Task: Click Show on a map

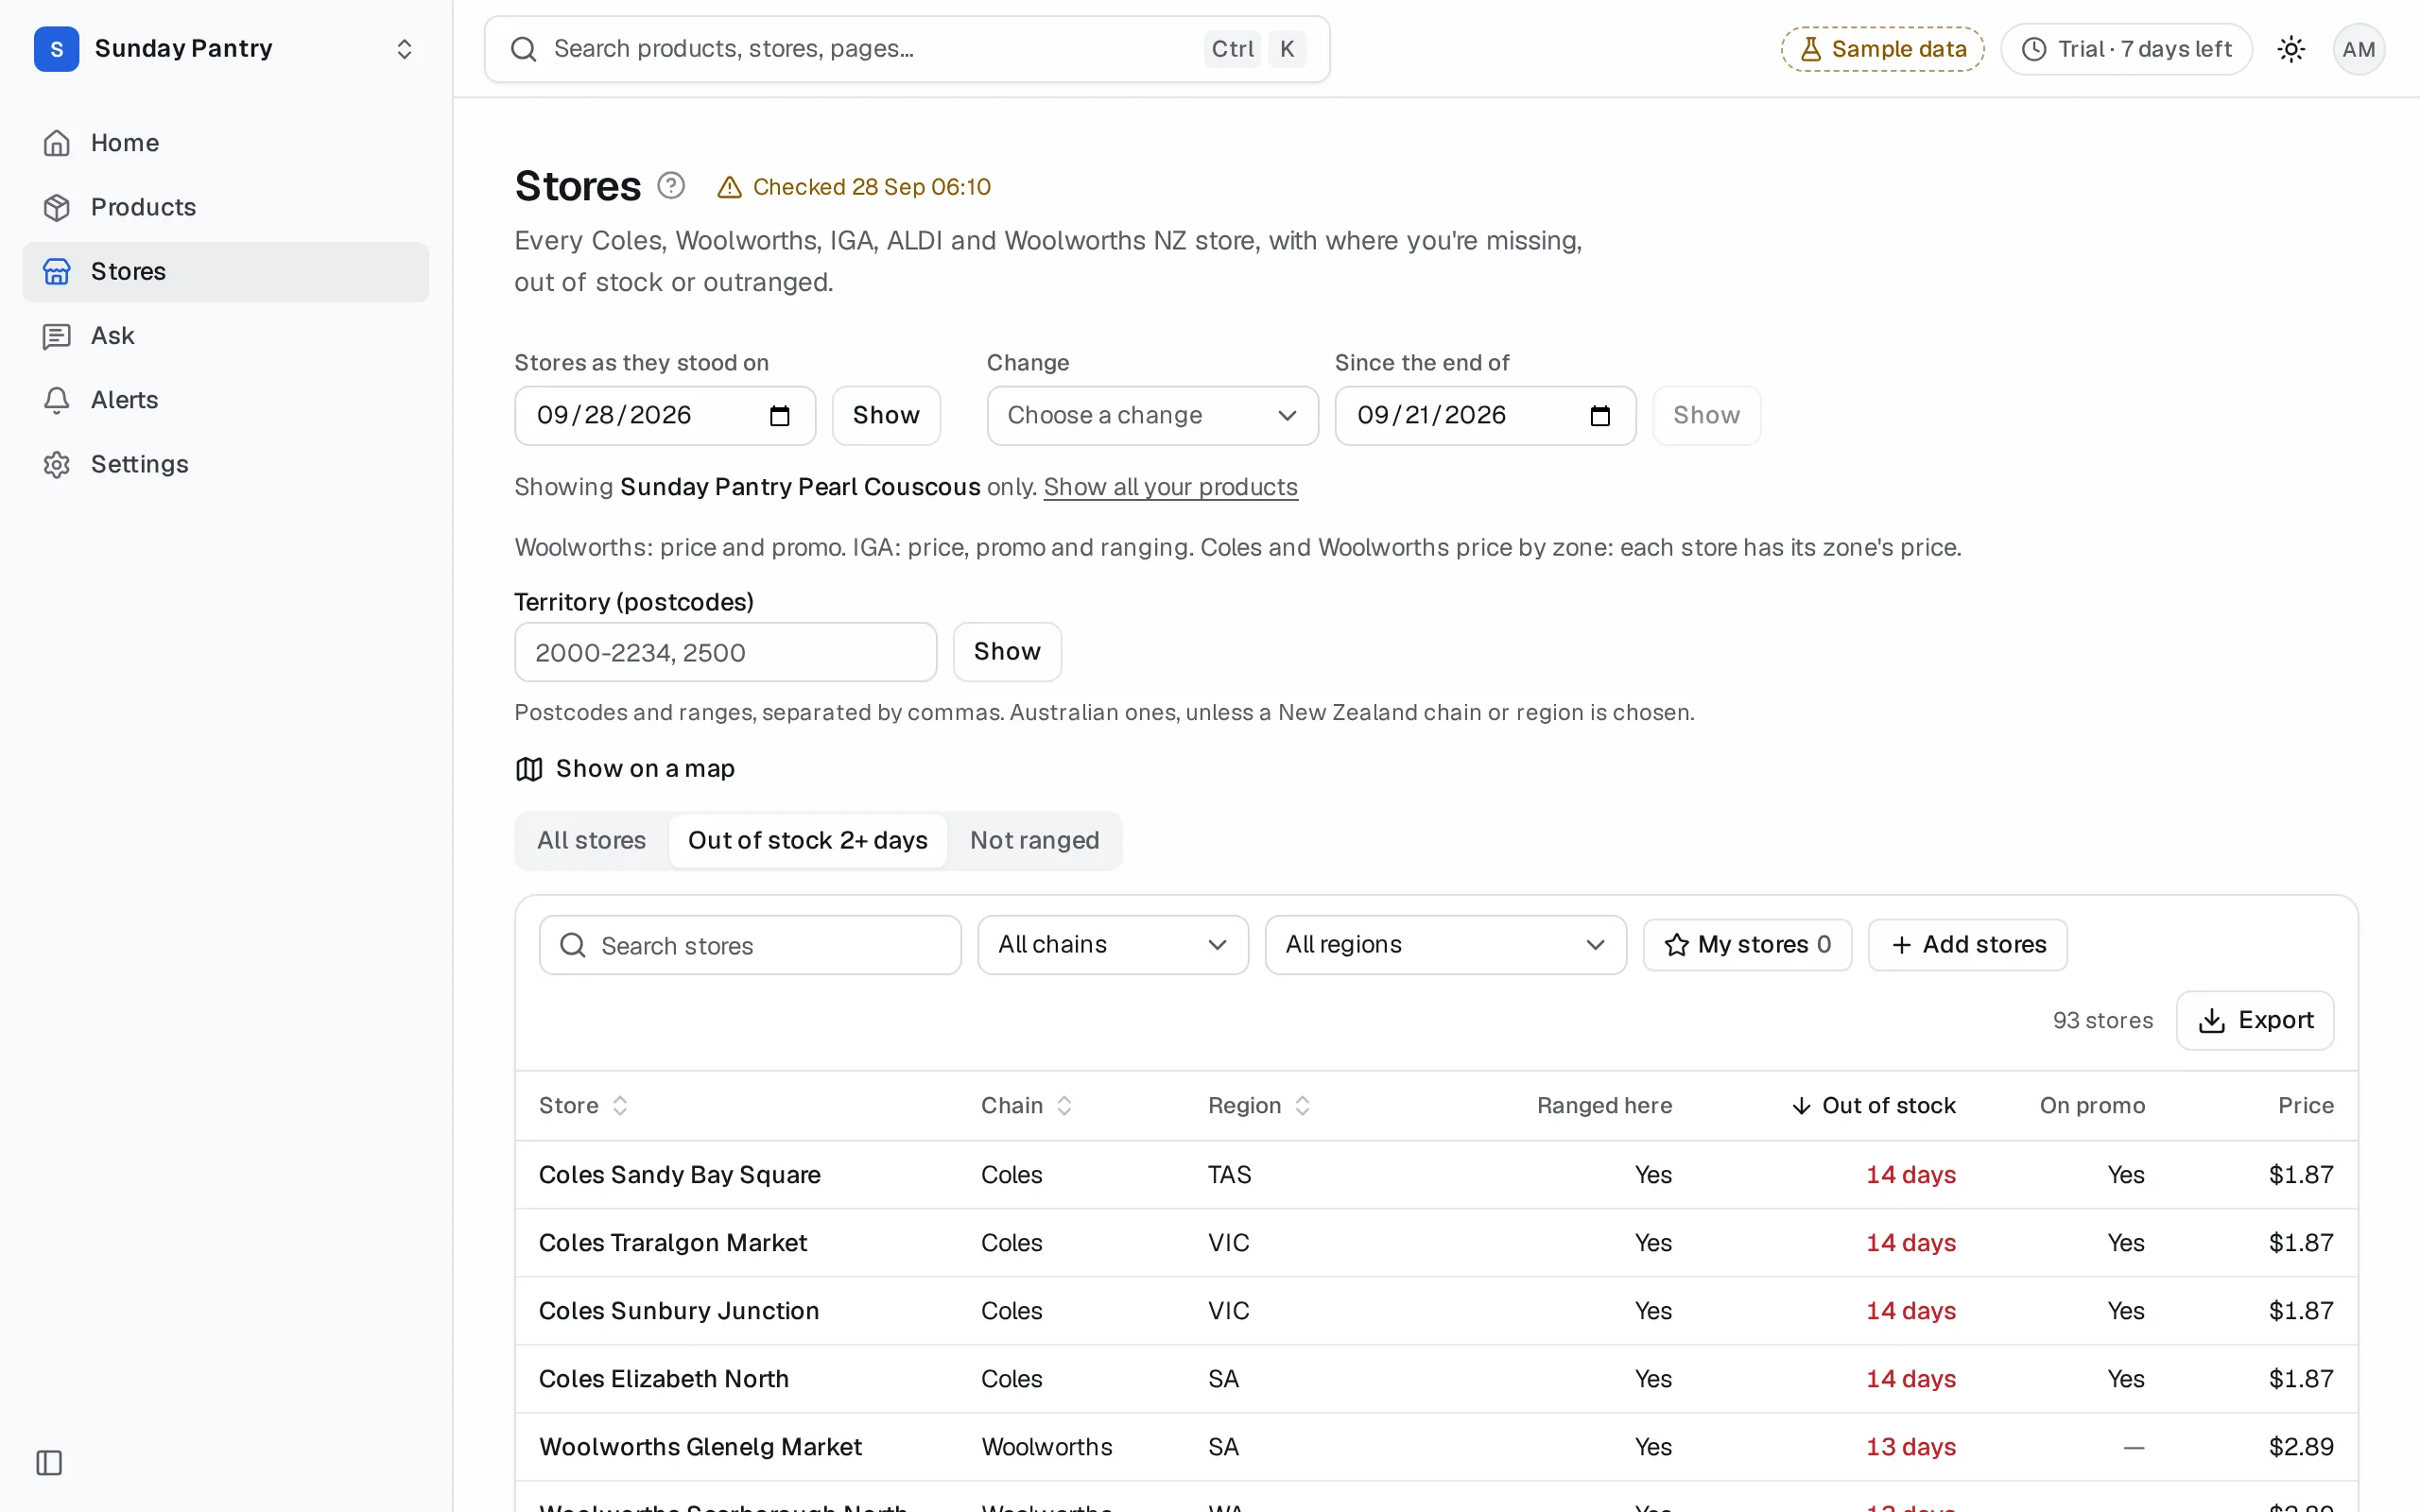Action: coord(625,769)
